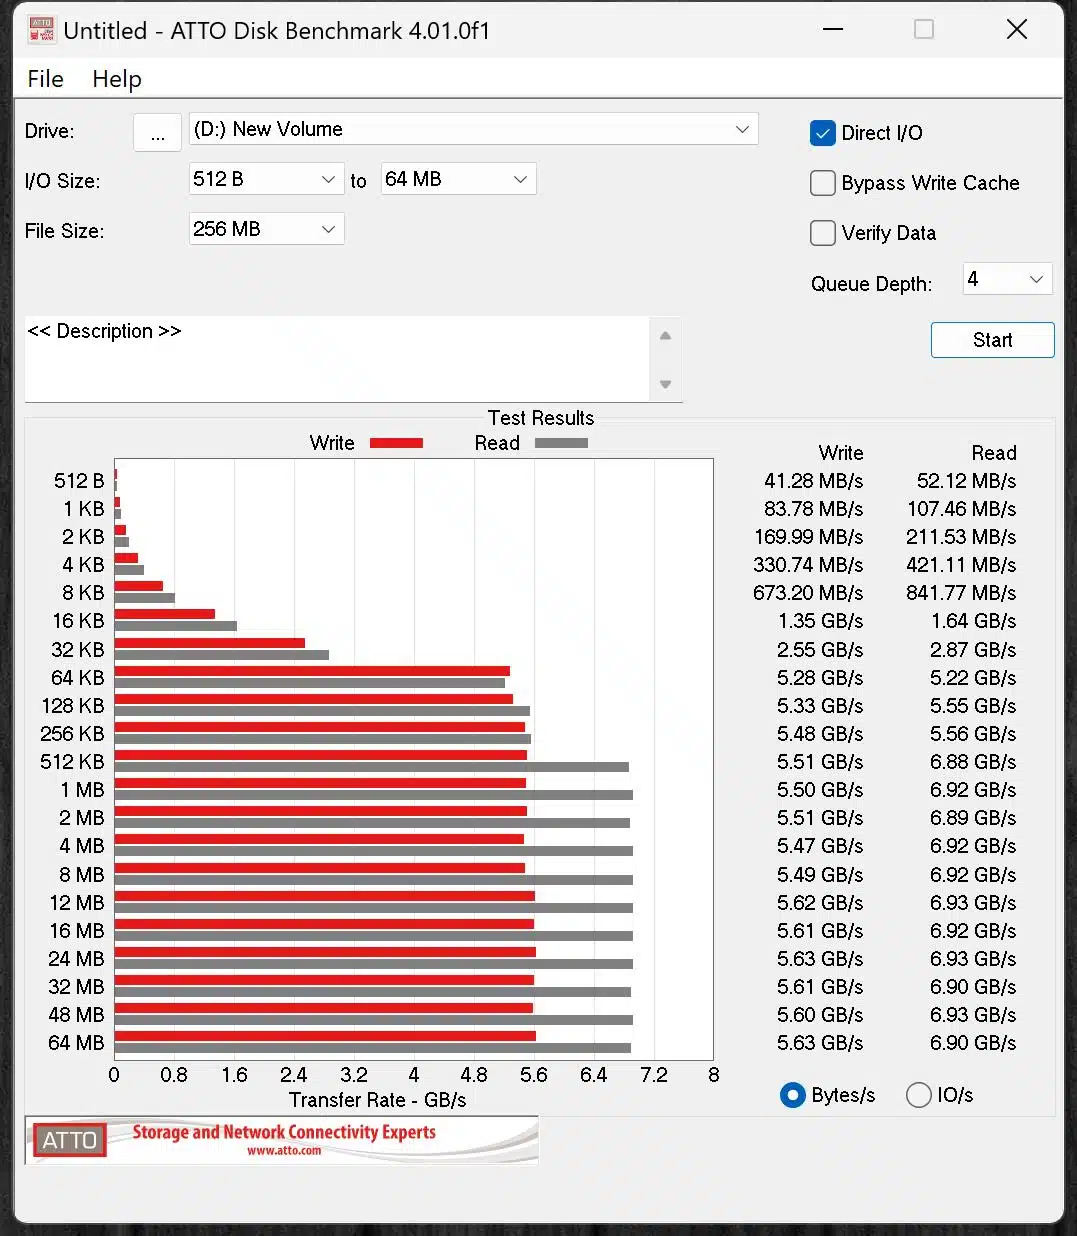The image size is (1077, 1236).
Task: Click the 512 B read value 52.12 MB/s
Action: point(966,481)
